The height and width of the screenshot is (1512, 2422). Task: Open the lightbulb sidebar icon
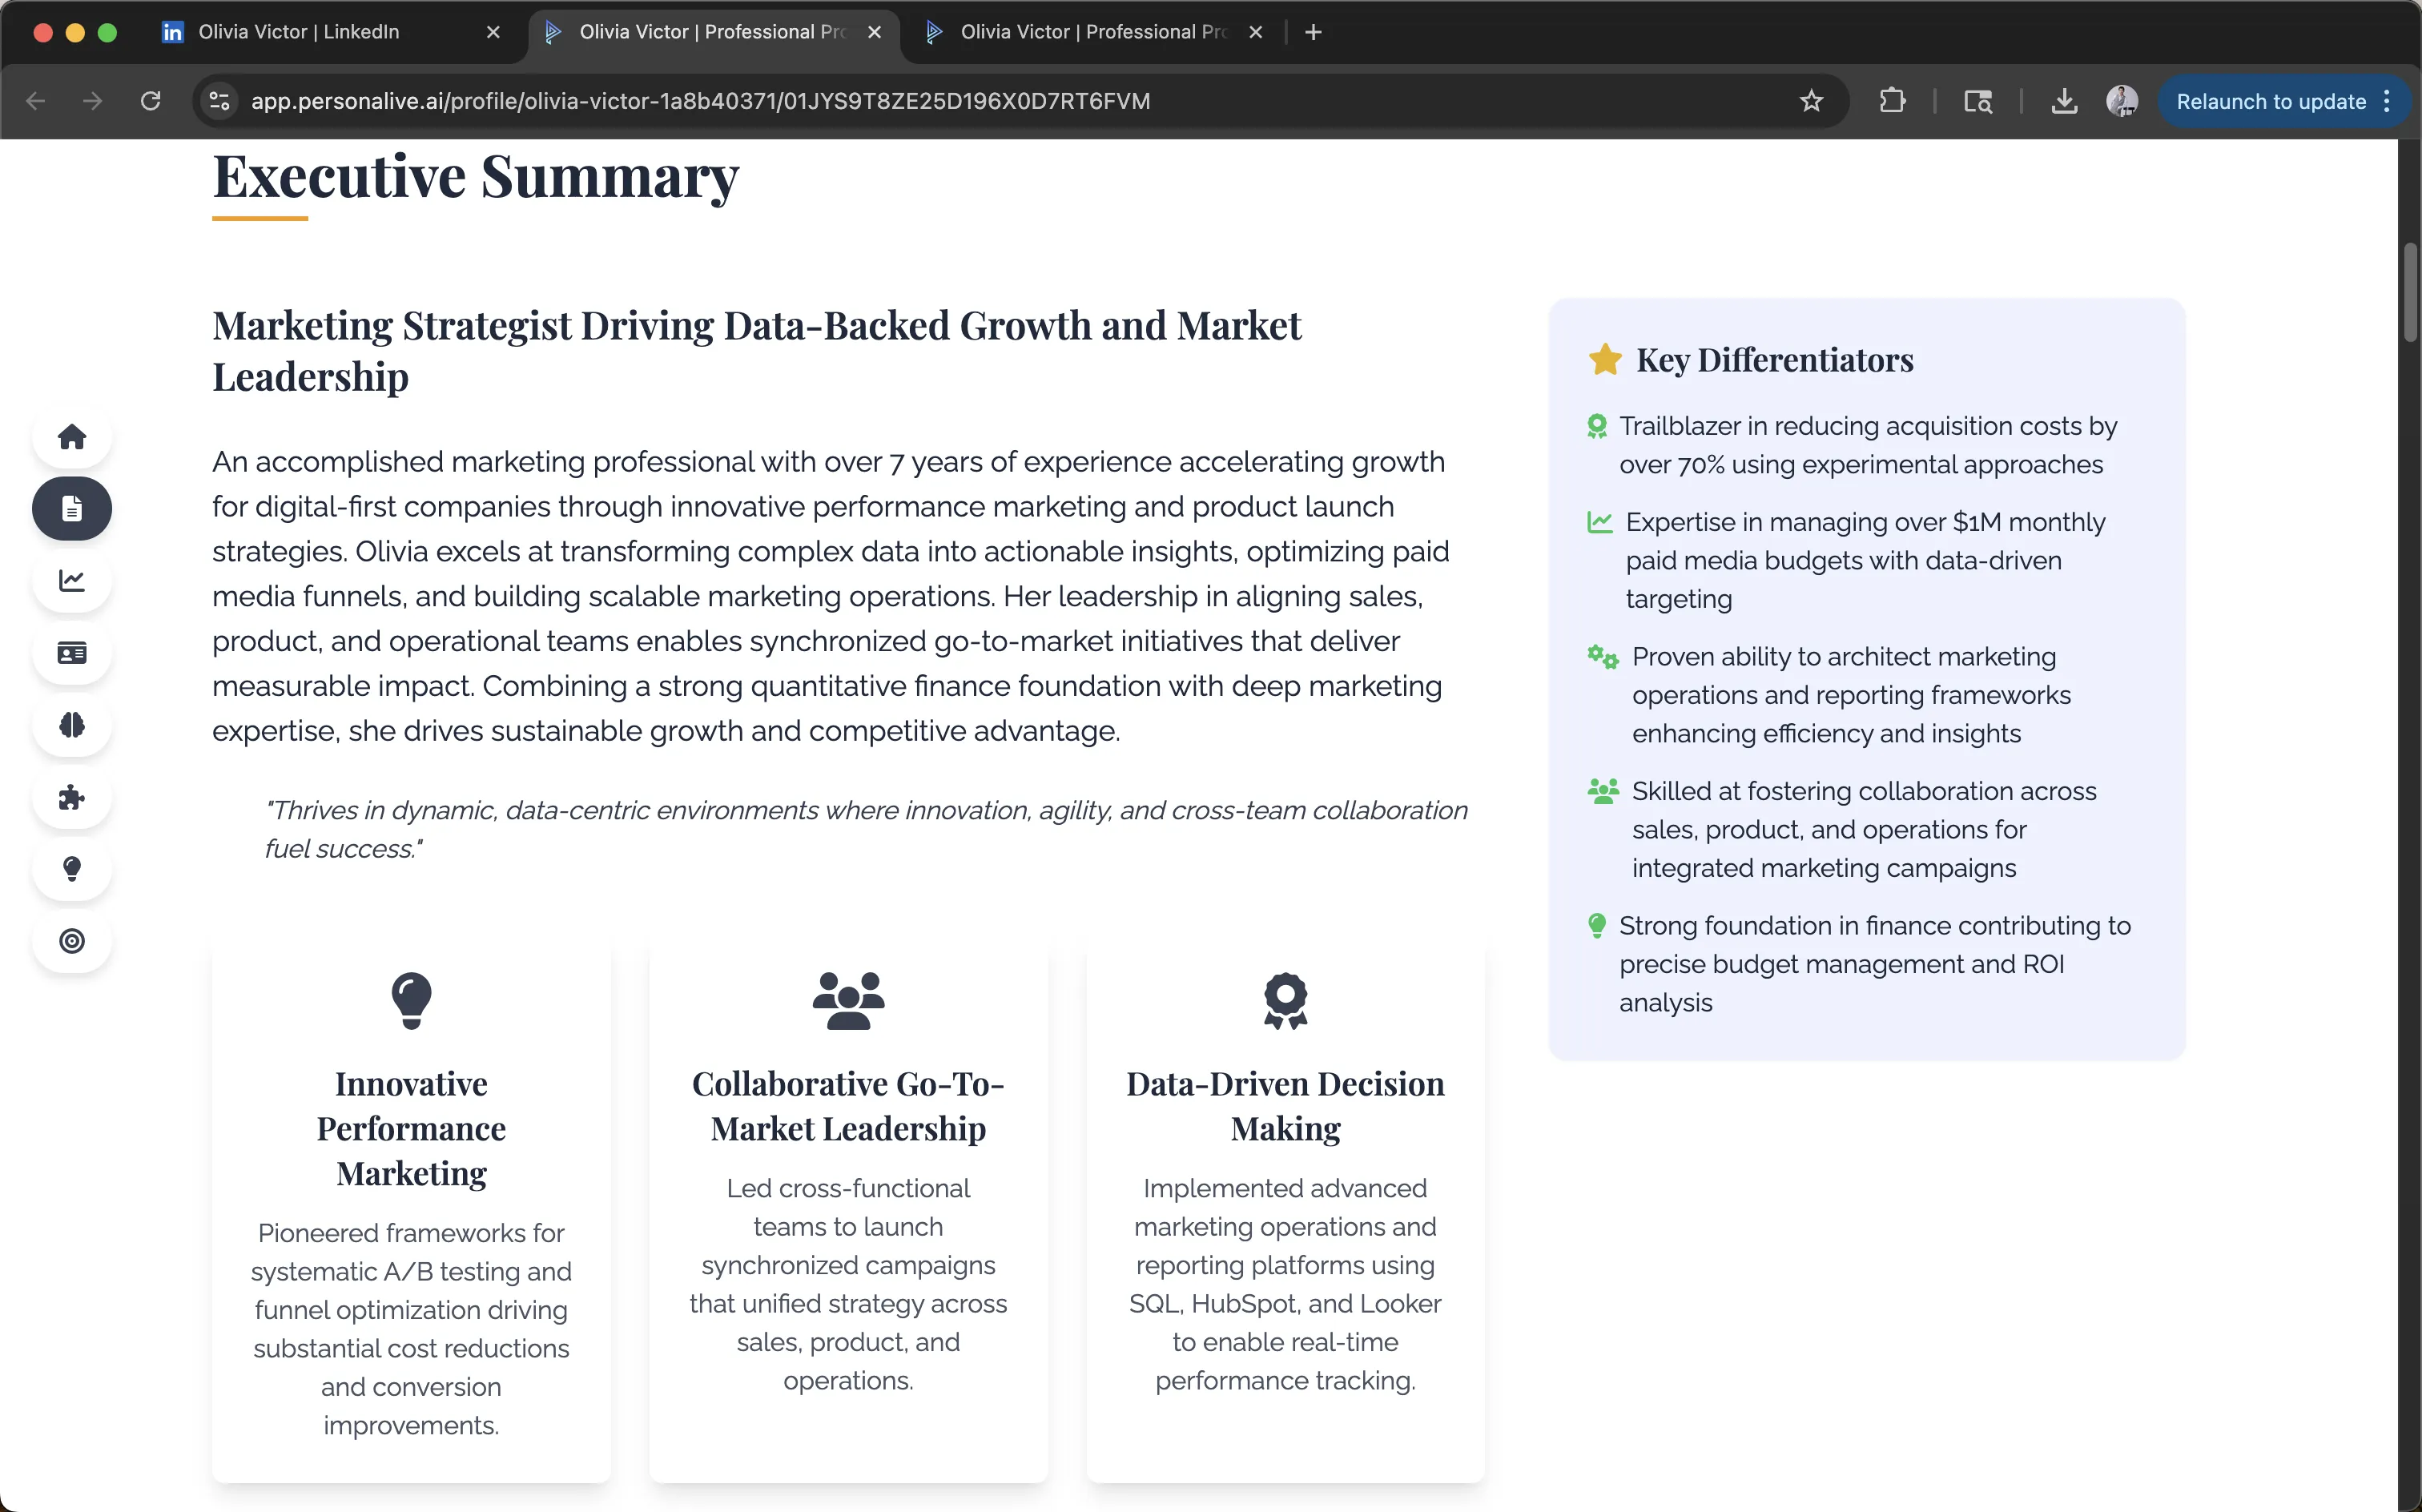click(x=72, y=869)
